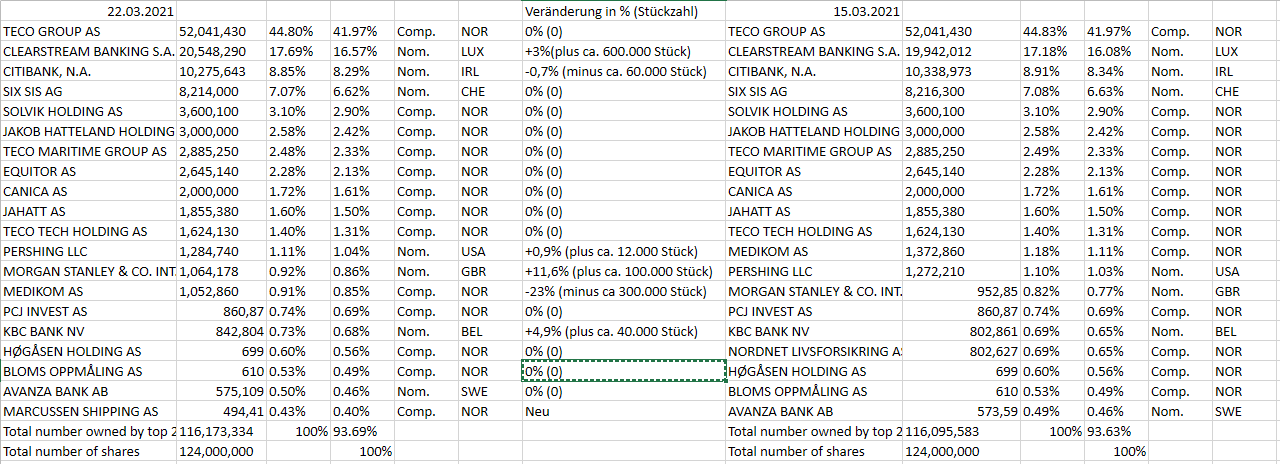Click the Nordnet value 802,627
Image resolution: width=1280 pixels, height=464 pixels.
tap(961, 351)
